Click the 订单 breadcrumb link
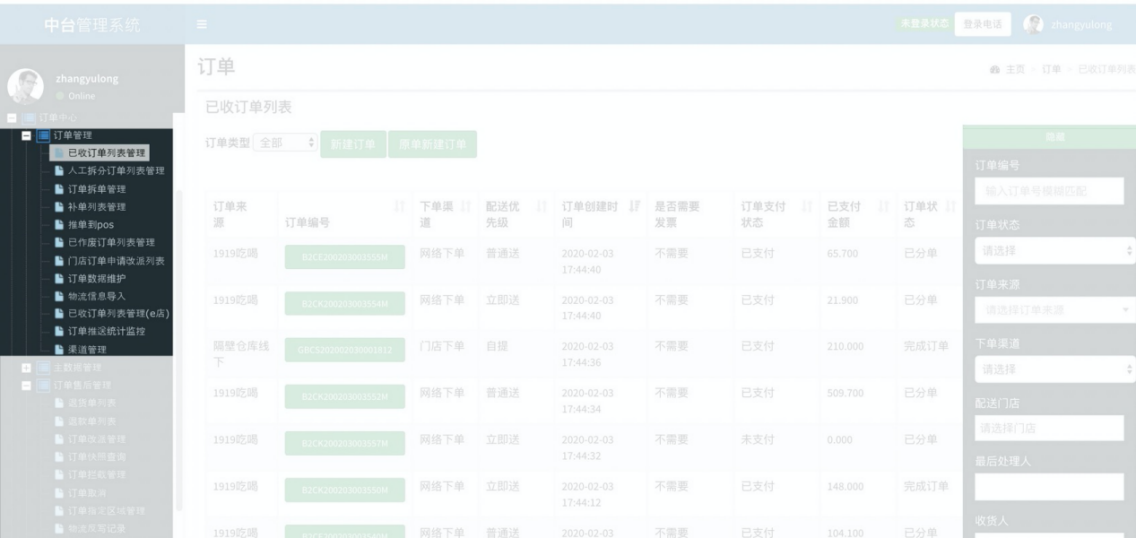The image size is (1136, 538). click(x=1051, y=69)
